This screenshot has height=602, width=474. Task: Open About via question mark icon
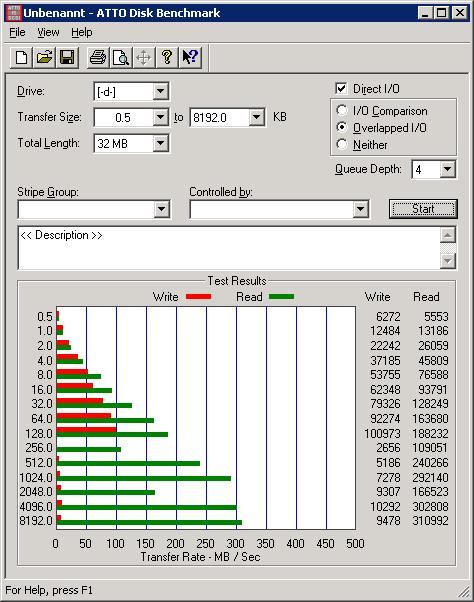click(x=167, y=58)
